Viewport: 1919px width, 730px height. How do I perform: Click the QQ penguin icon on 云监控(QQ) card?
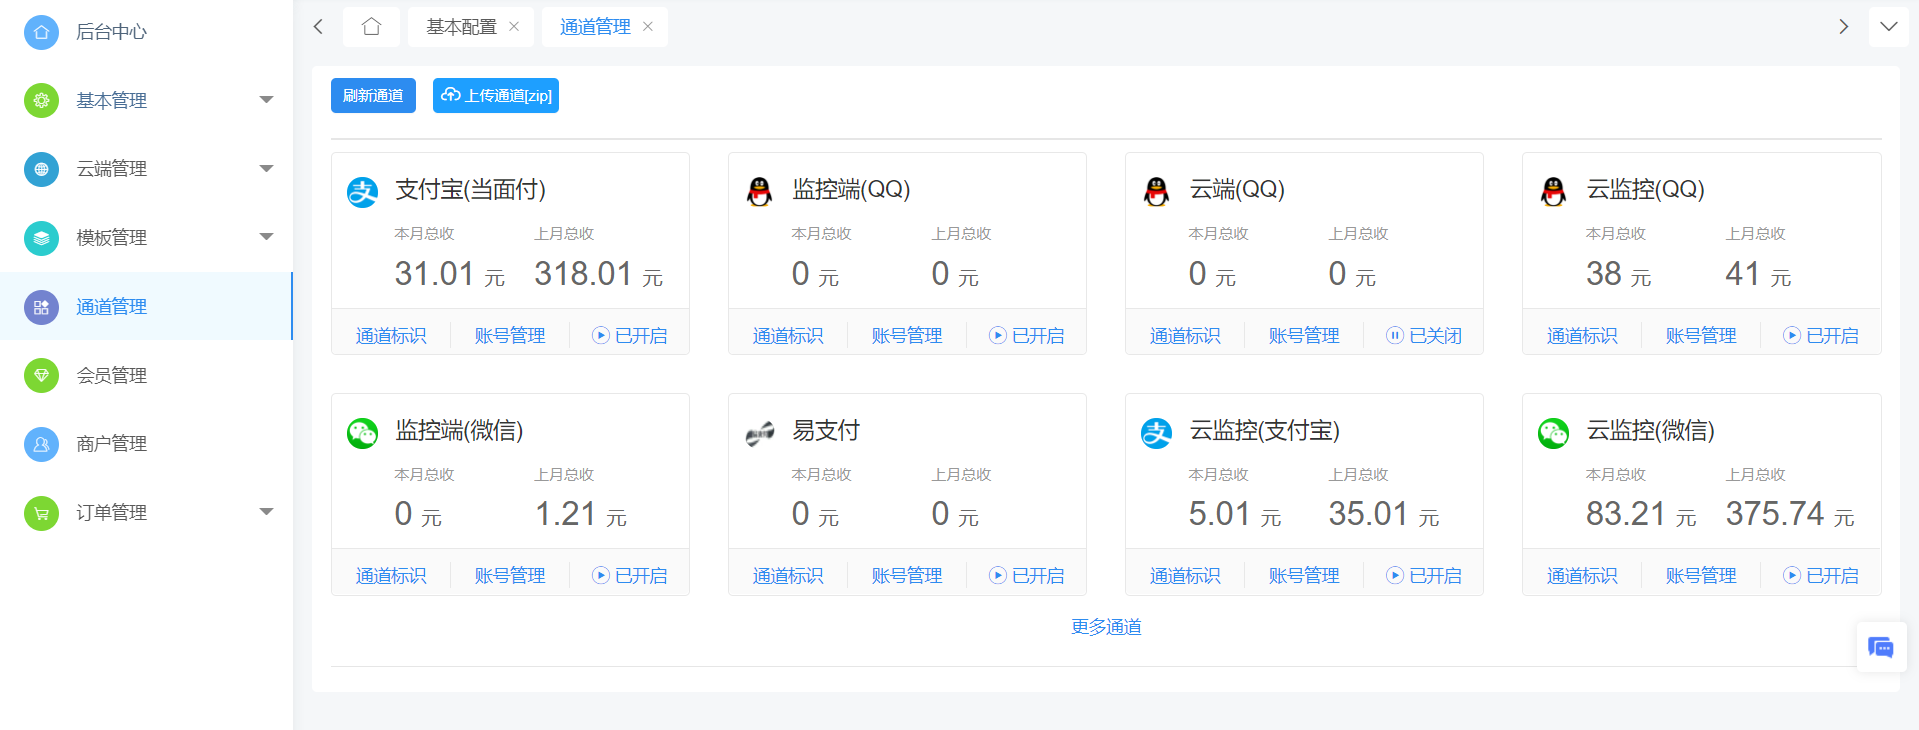(x=1553, y=191)
